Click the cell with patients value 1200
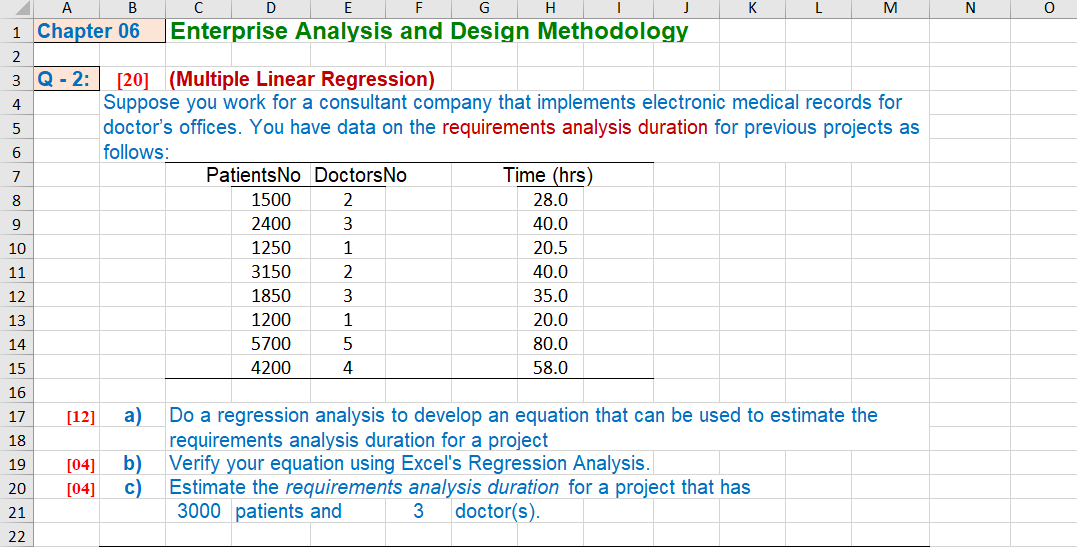The height and width of the screenshot is (547, 1077). pos(271,320)
